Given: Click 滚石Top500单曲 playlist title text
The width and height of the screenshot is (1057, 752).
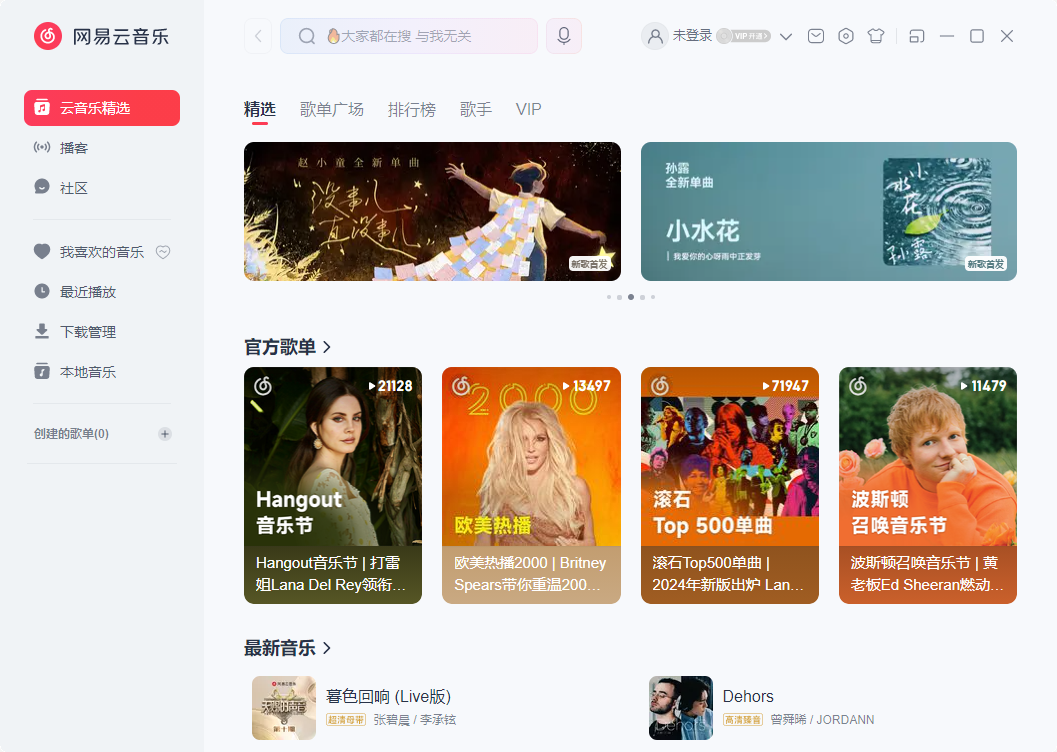Looking at the screenshot, I should 728,573.
